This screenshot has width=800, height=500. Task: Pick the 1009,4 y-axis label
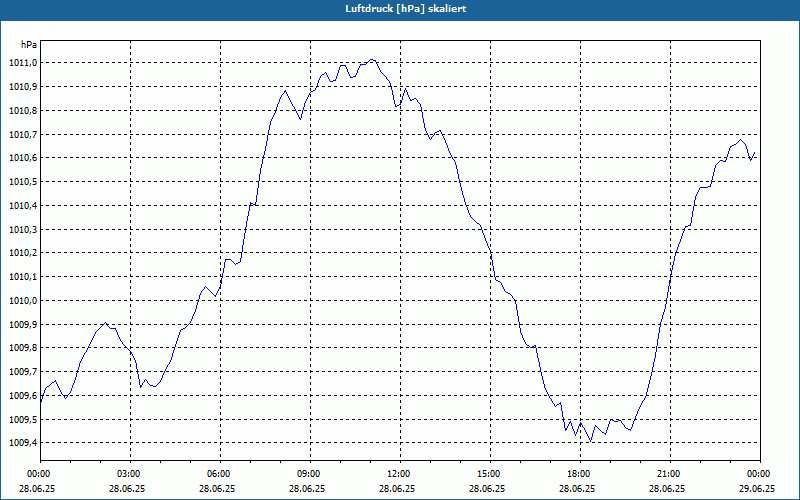(x=23, y=443)
